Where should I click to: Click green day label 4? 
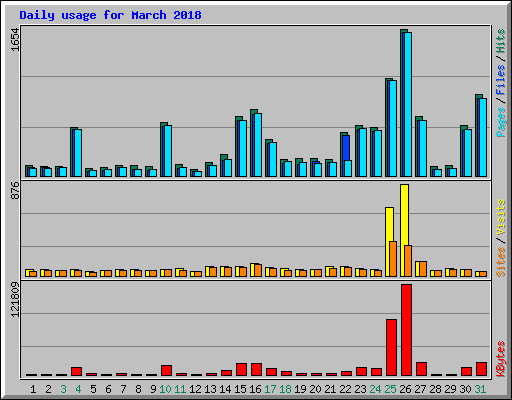pos(78,389)
